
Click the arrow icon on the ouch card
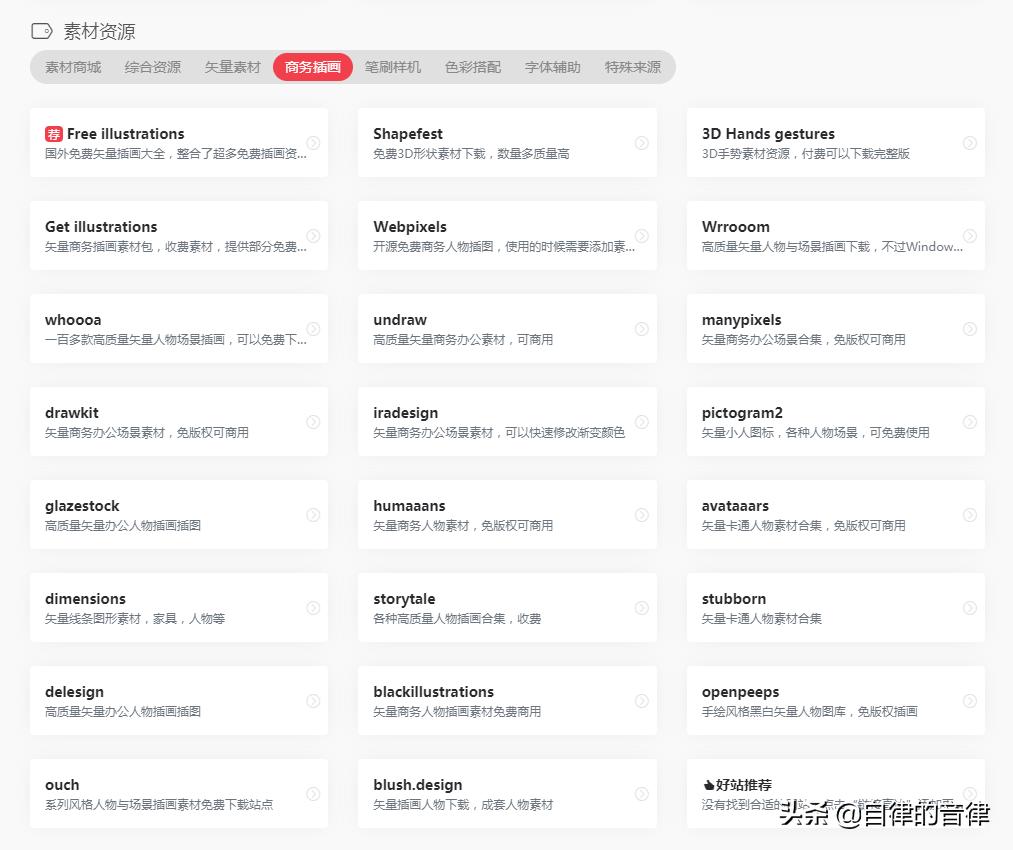point(313,793)
